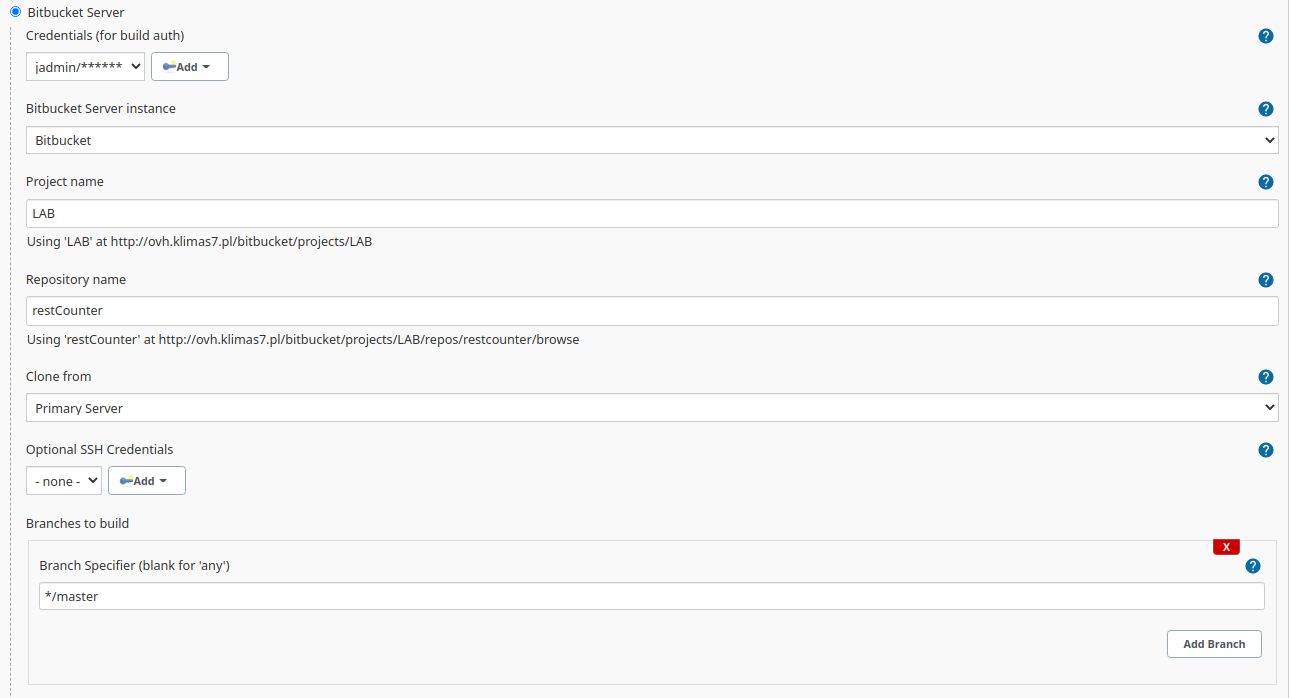Viewport: 1290px width, 698px height.
Task: Click the Add Branch button
Action: pyautogui.click(x=1214, y=644)
